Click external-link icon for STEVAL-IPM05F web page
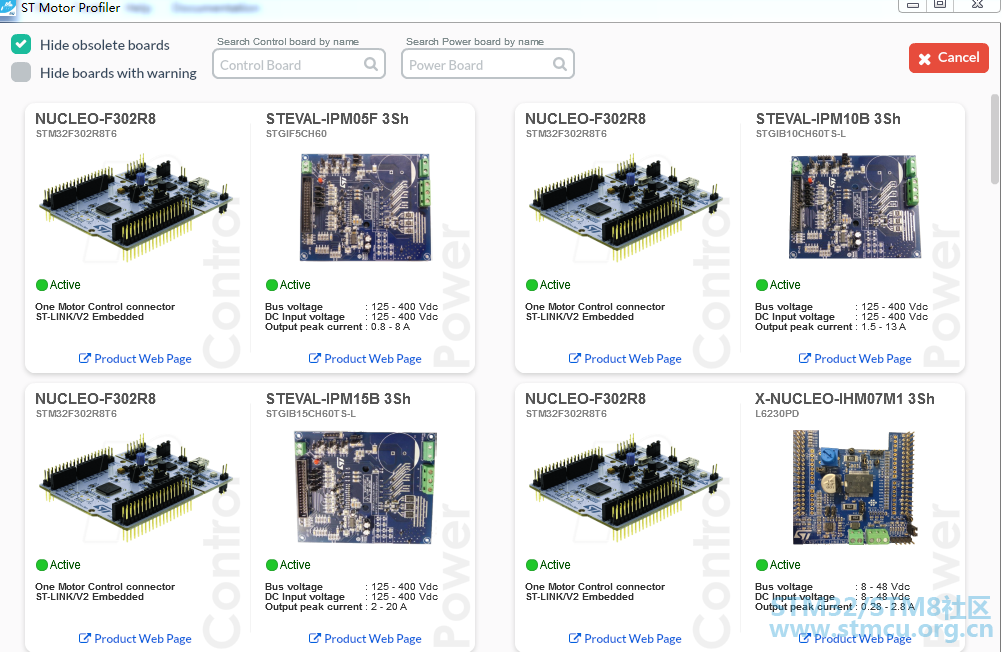 [314, 358]
